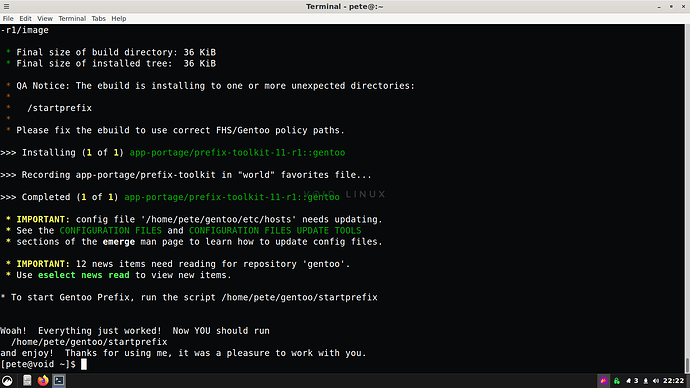The height and width of the screenshot is (388, 690).
Task: Click the 'Please fix the ebuild' line
Action: coord(175,130)
